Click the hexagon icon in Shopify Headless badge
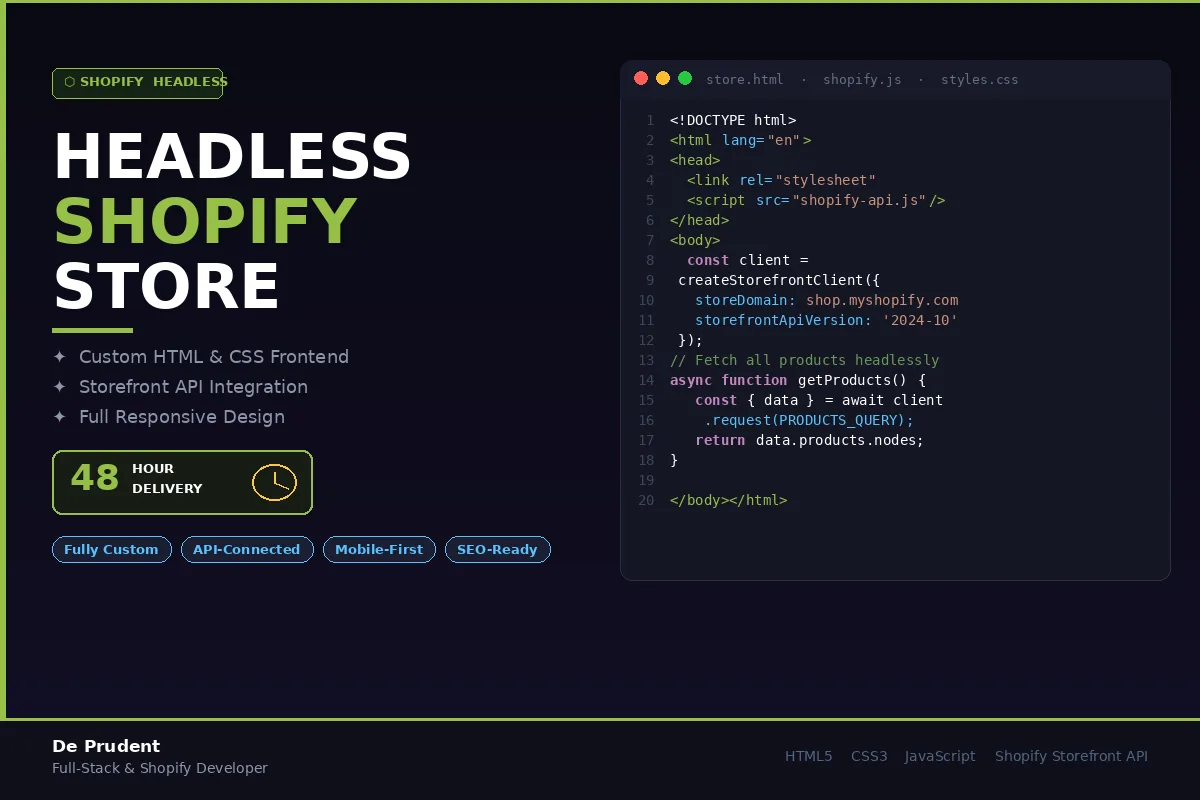 pos(69,82)
